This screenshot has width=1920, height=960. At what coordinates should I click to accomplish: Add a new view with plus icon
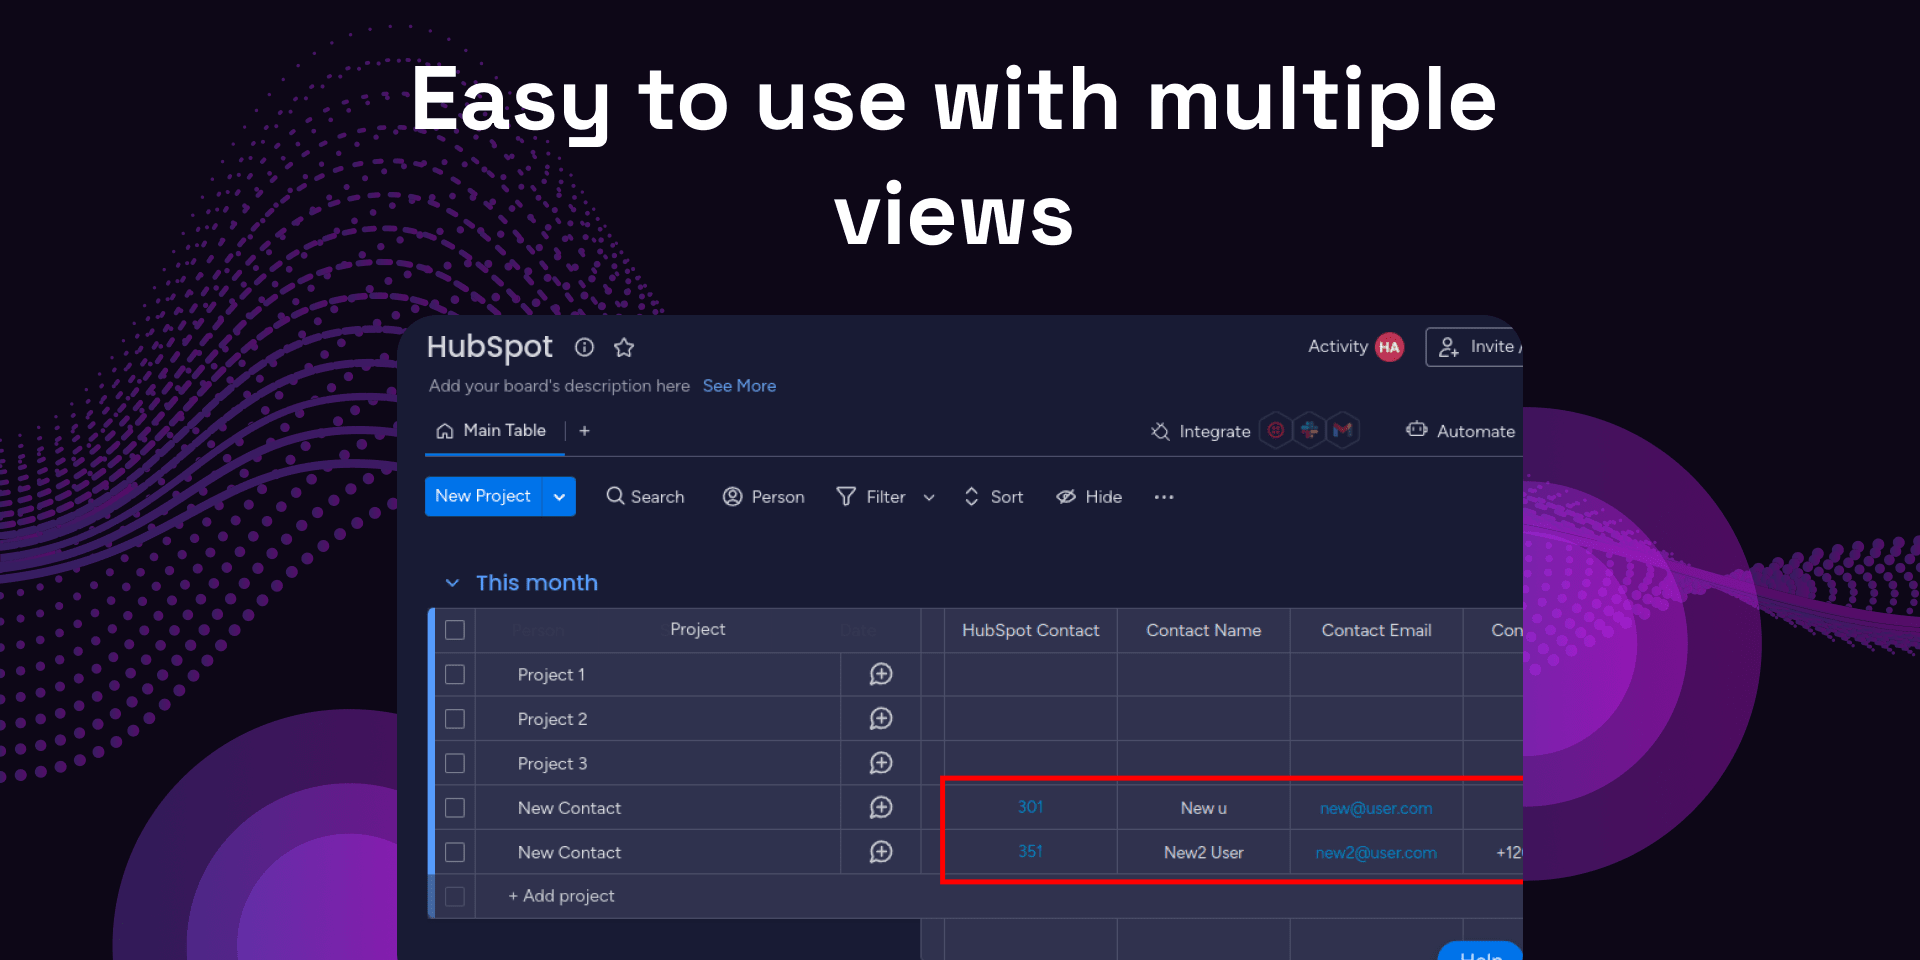pos(585,431)
